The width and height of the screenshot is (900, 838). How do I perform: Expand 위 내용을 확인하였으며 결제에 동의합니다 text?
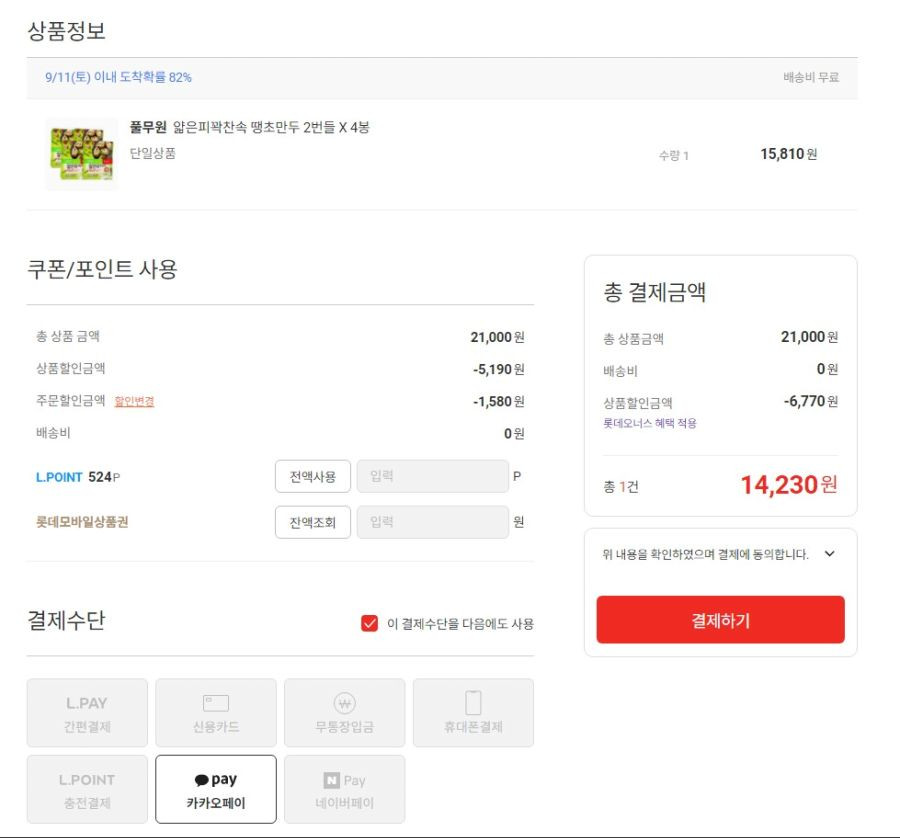click(705, 554)
